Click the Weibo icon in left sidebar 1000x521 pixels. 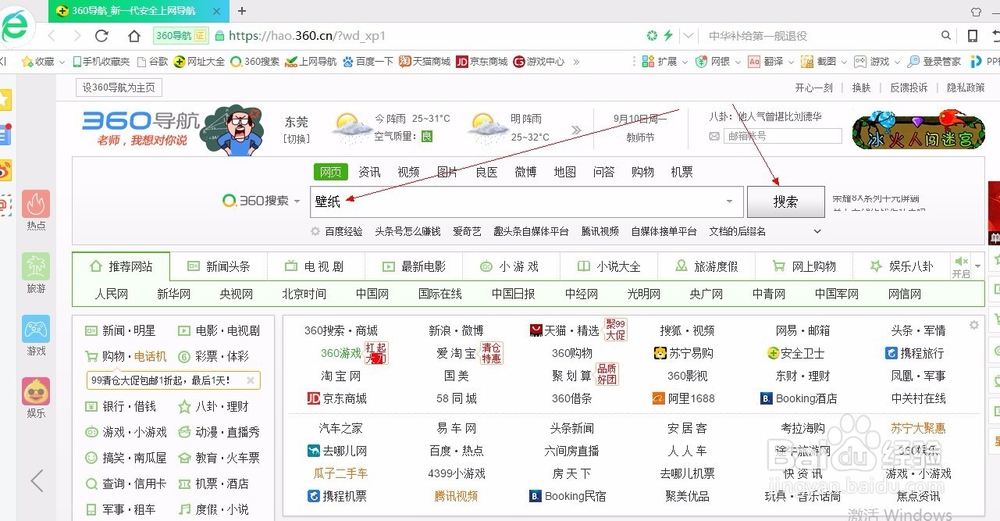(5, 170)
